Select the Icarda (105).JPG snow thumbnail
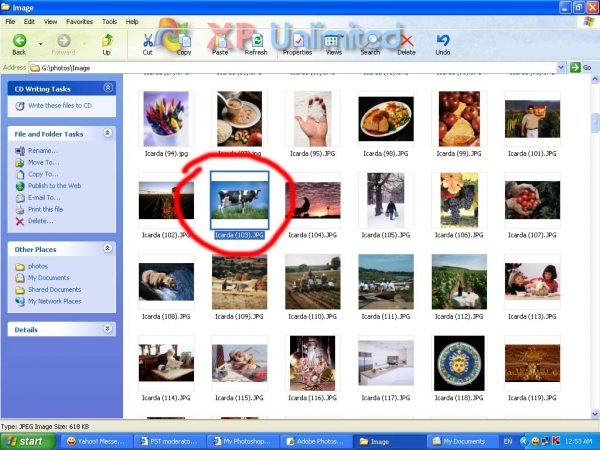600x450 pixels. click(x=386, y=200)
